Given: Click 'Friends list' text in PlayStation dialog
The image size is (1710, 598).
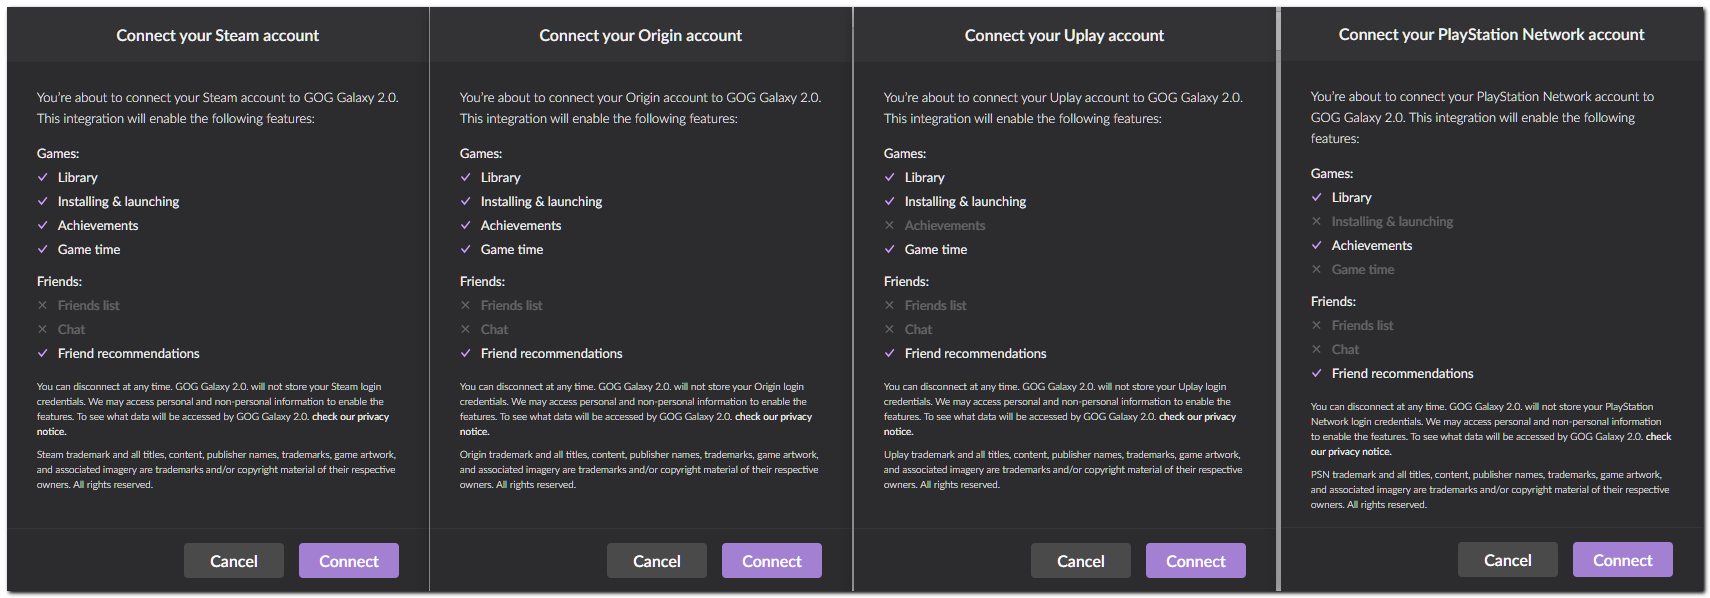Looking at the screenshot, I should tap(1362, 325).
